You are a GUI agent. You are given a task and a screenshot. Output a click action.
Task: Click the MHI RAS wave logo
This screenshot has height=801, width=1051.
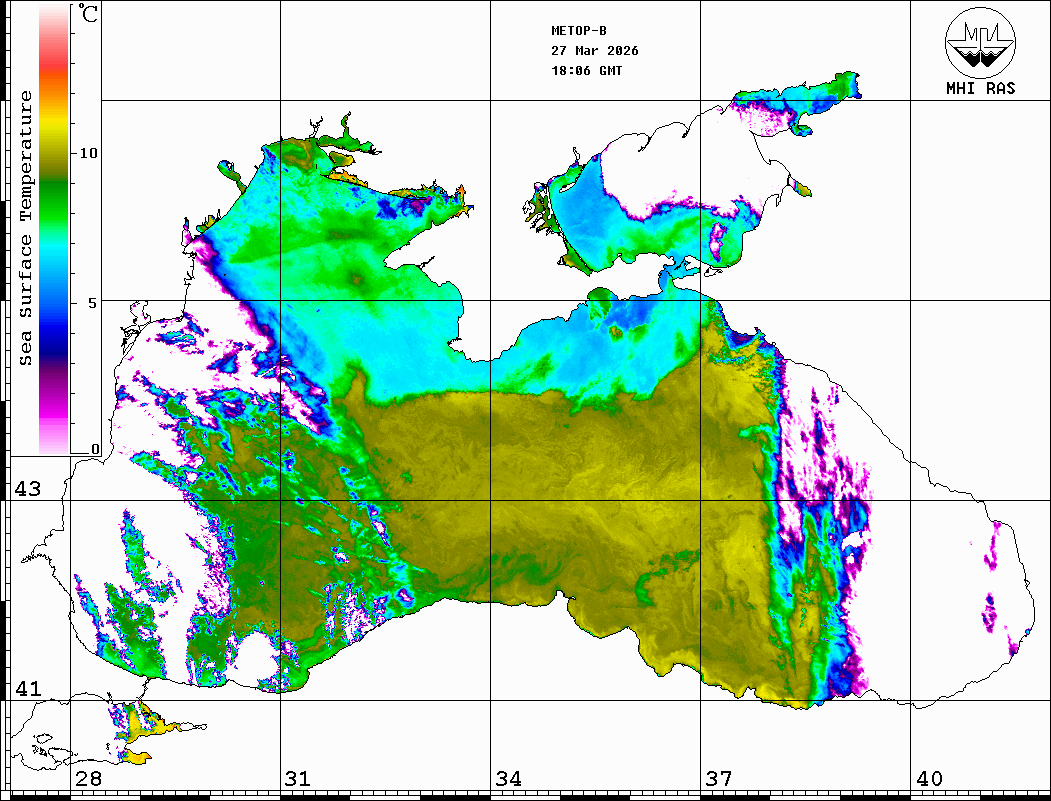[x=980, y=41]
